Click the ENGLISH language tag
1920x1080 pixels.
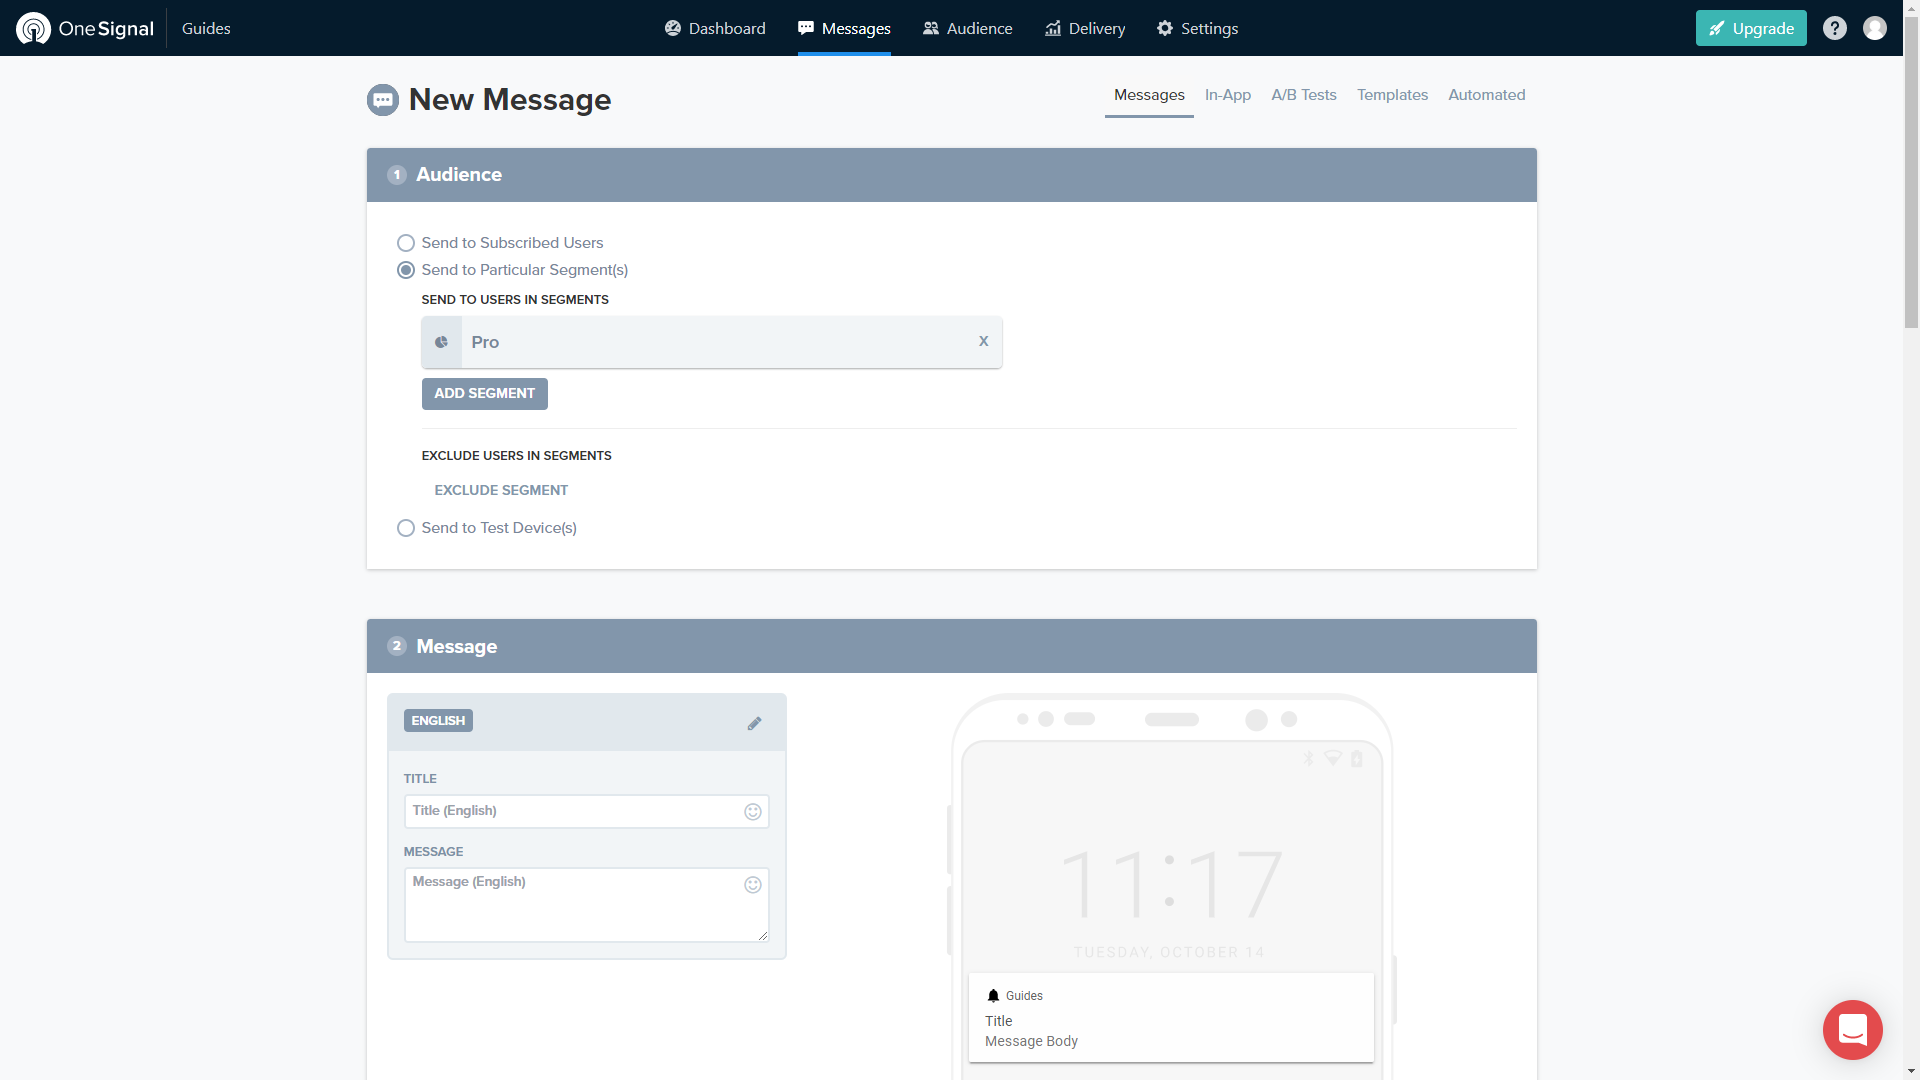point(438,721)
